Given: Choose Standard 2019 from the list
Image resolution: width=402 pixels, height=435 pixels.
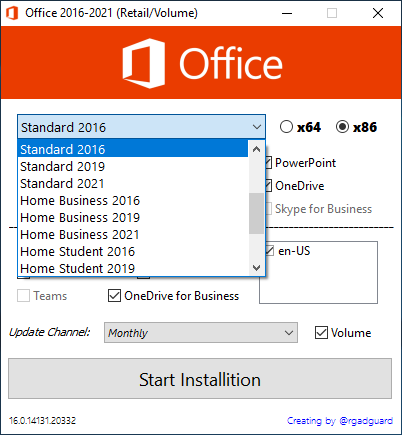Looking at the screenshot, I should click(133, 166).
